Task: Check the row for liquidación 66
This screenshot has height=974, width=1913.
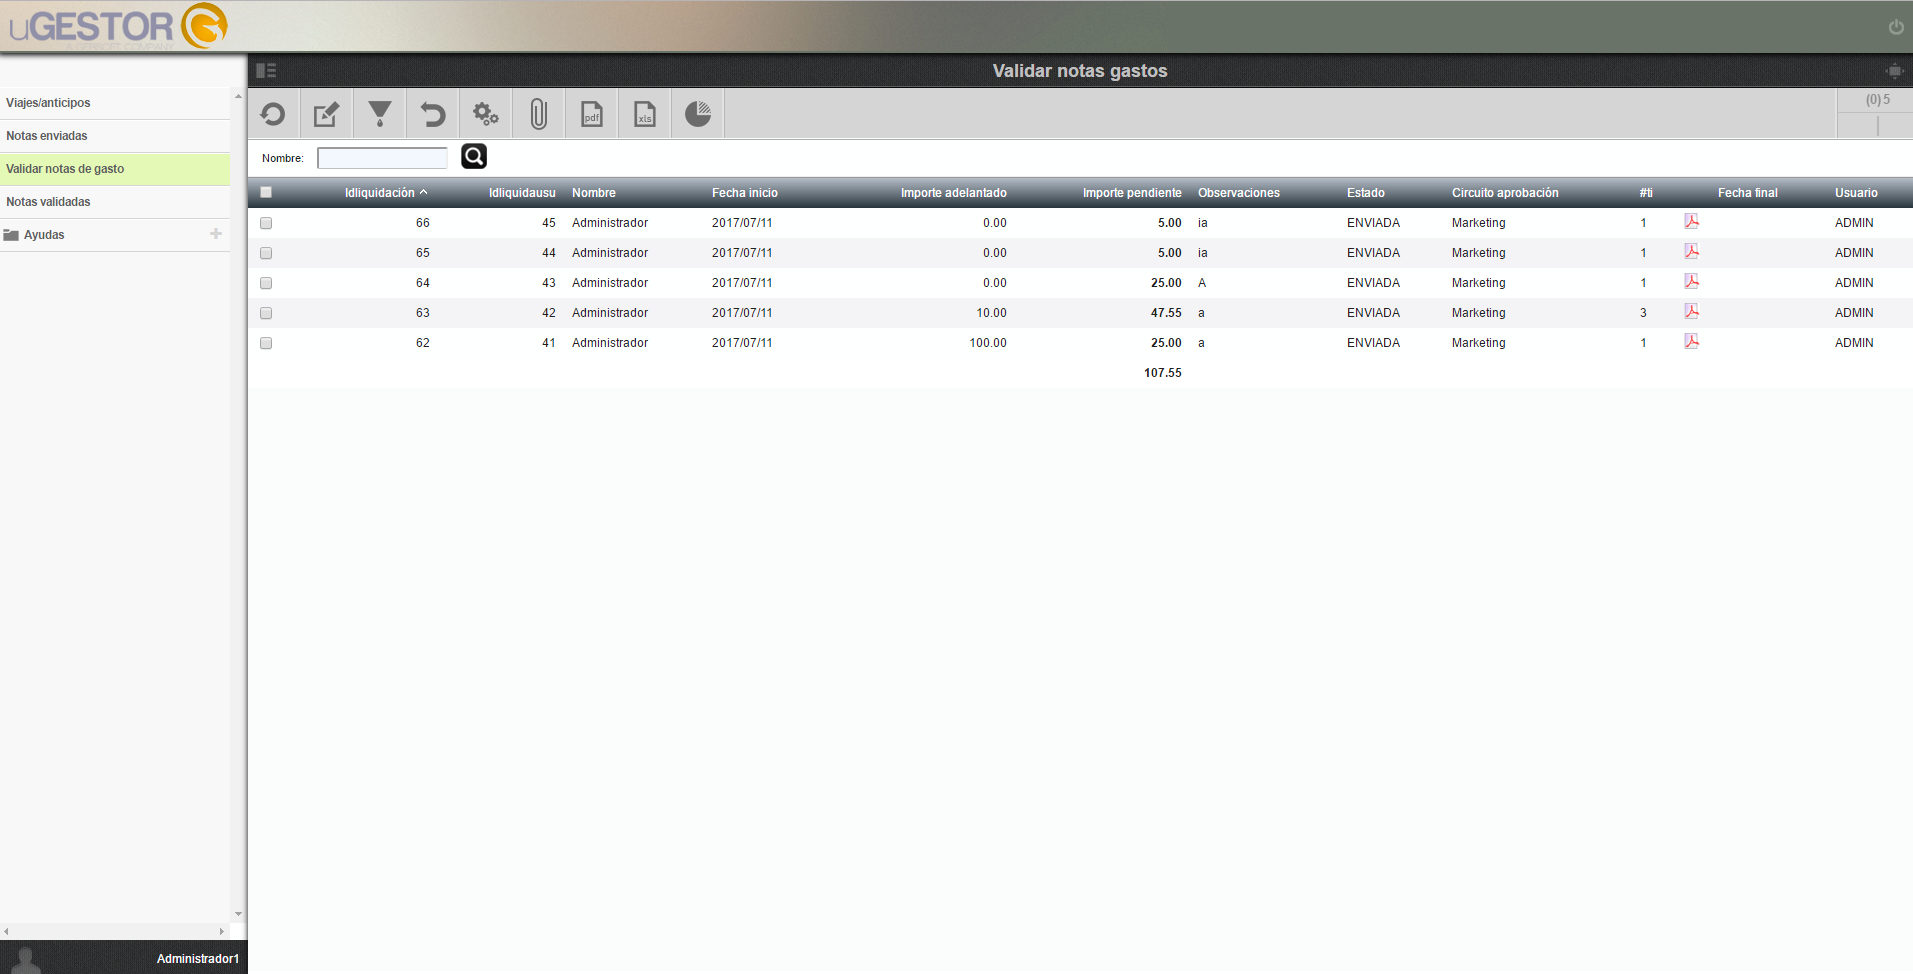Action: coord(266,223)
